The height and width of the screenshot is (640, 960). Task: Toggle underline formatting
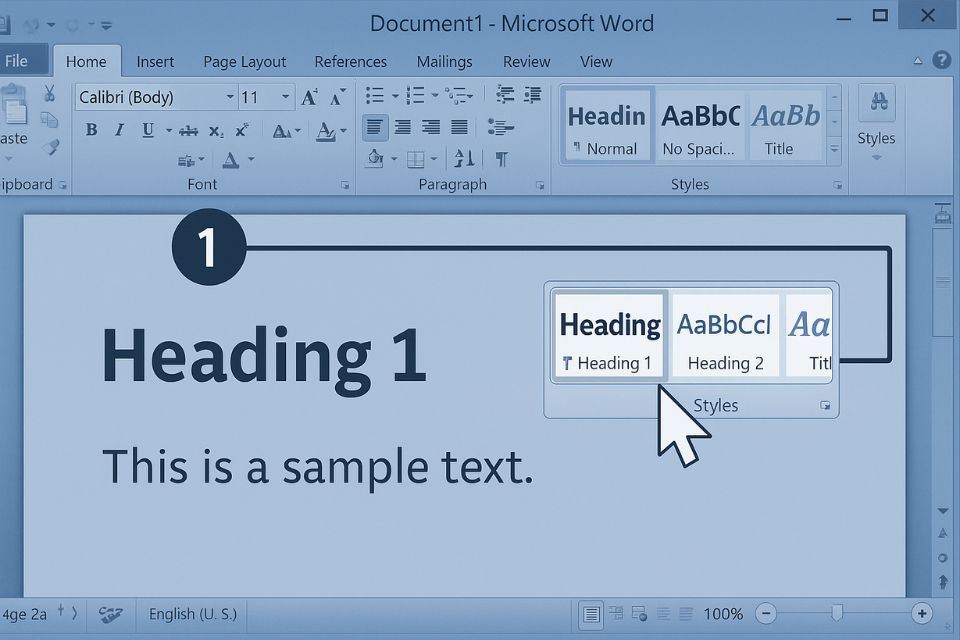click(146, 128)
